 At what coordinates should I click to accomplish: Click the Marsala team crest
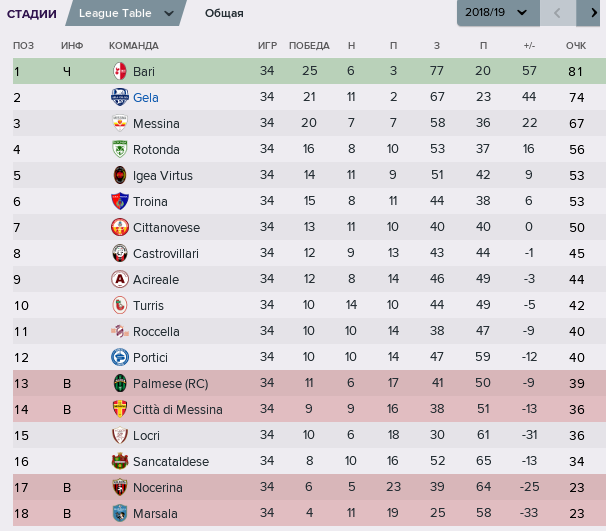click(120, 514)
